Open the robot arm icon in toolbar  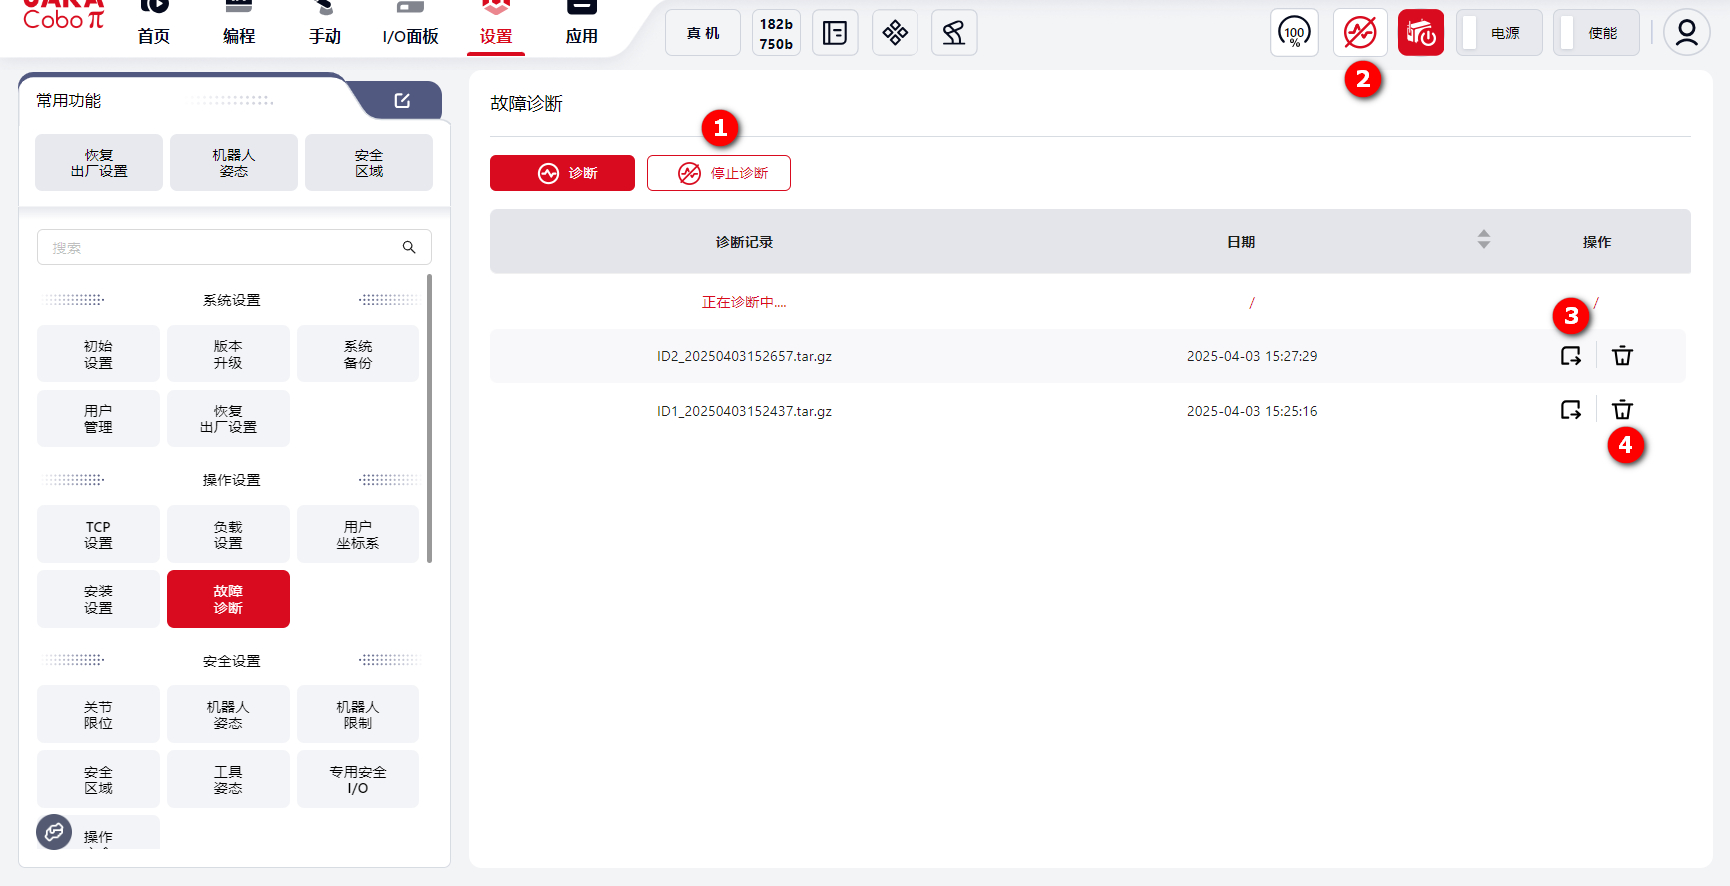tap(954, 33)
